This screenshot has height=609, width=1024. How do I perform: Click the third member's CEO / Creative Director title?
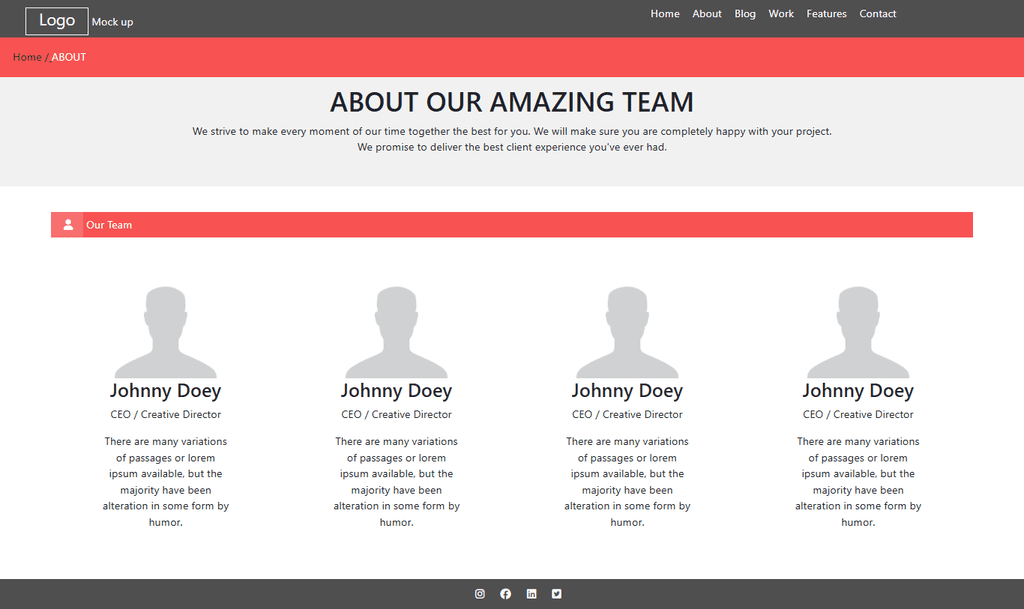pos(627,414)
